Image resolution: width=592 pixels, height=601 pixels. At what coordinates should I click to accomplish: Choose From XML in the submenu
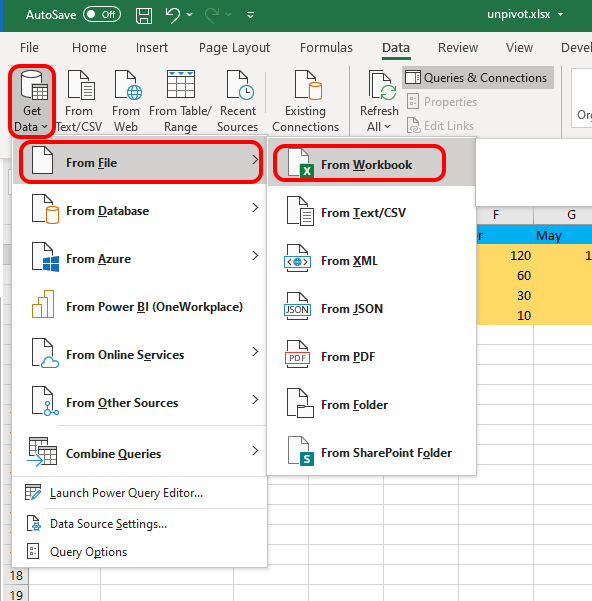pyautogui.click(x=372, y=260)
